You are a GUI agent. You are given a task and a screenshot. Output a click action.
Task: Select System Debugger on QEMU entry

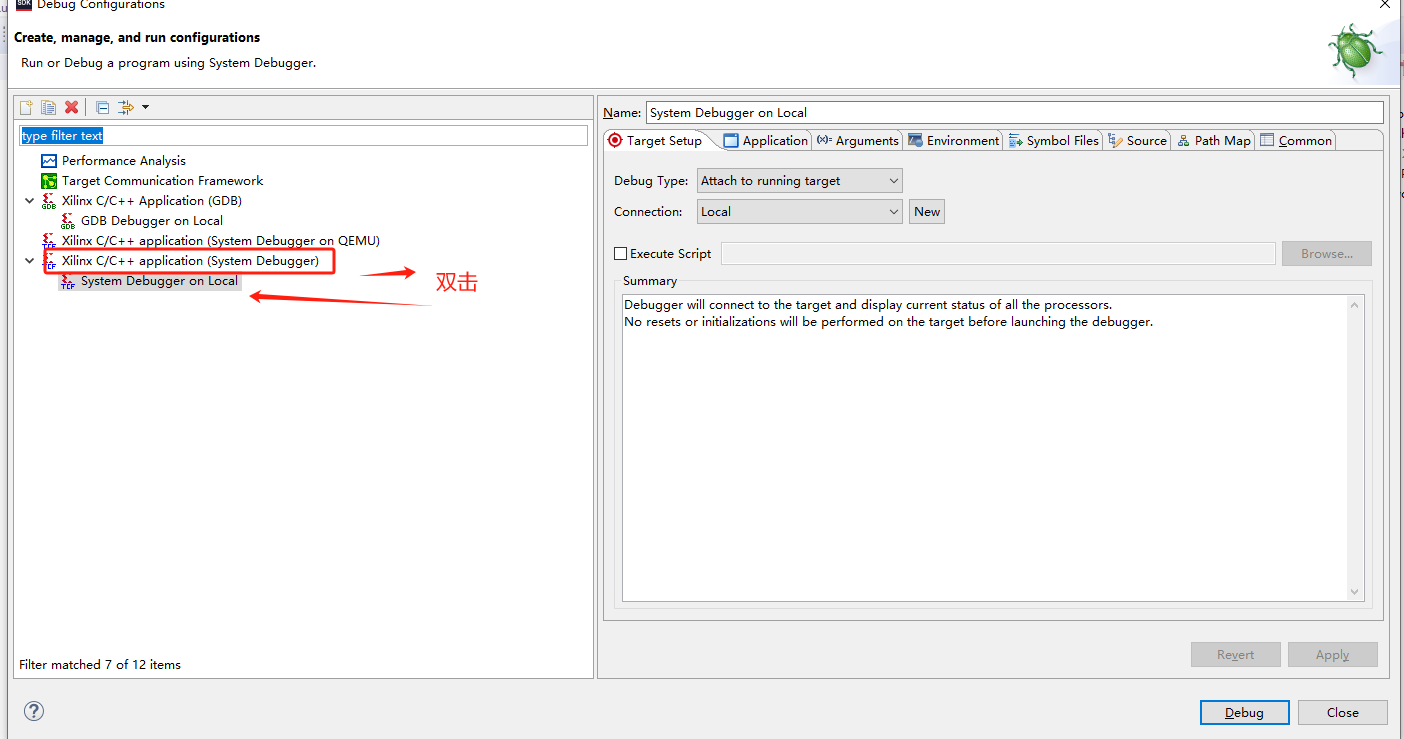pos(220,241)
